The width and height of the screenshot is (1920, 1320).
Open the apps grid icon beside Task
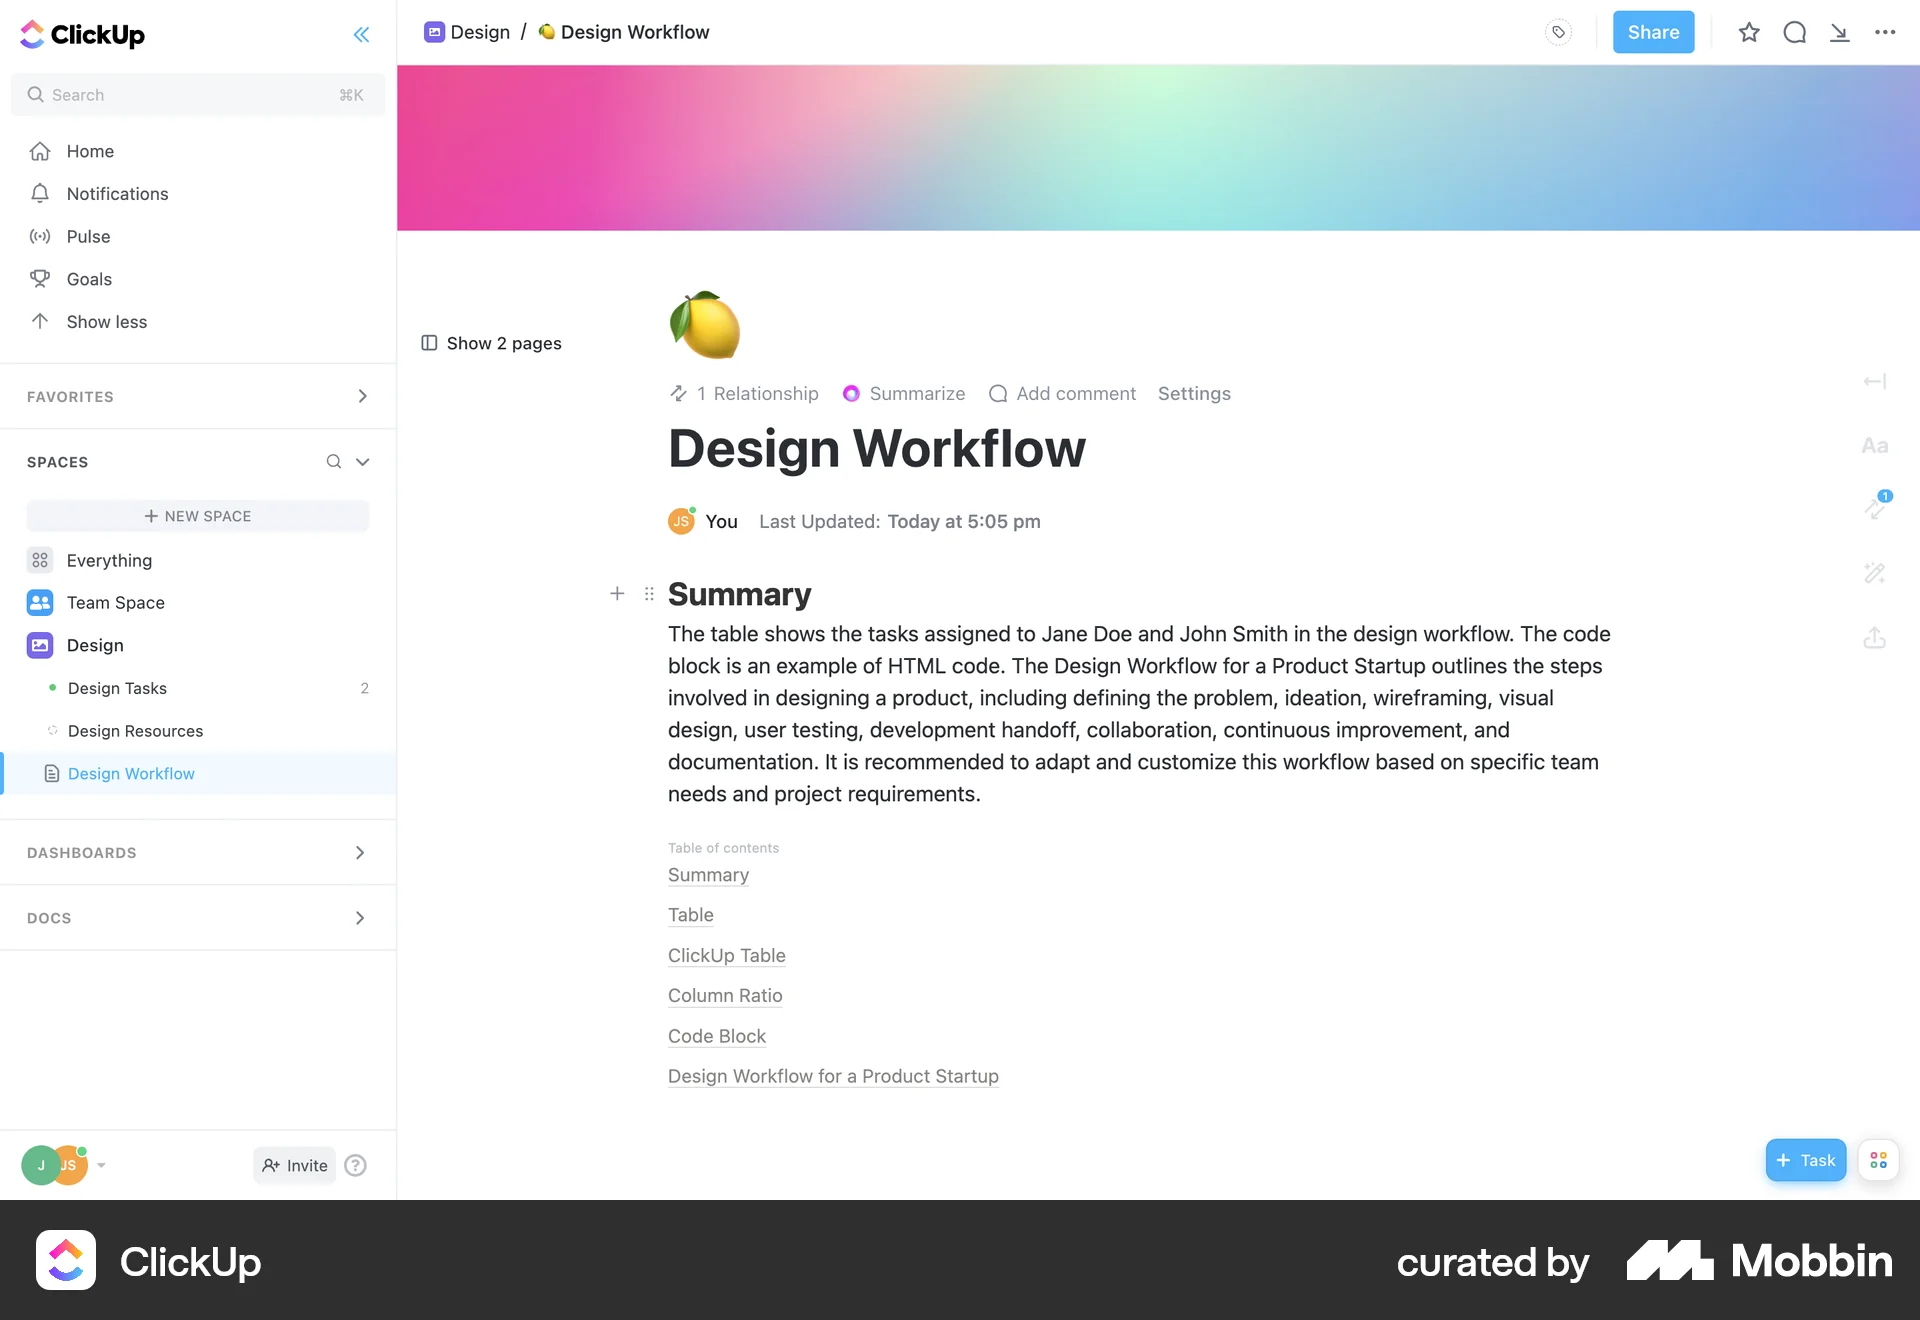[1878, 1160]
